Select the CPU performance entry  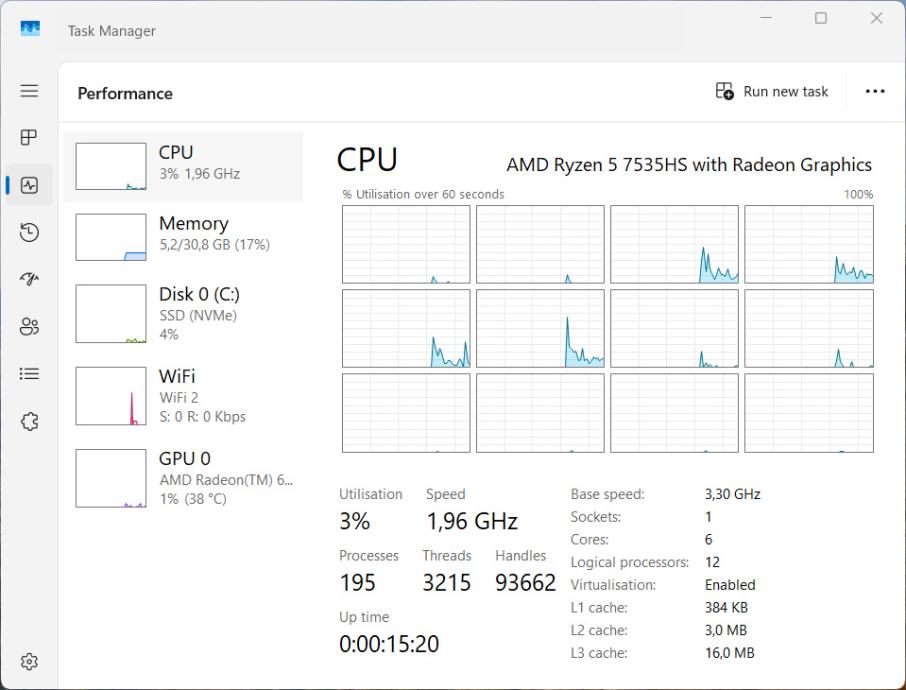[183, 166]
